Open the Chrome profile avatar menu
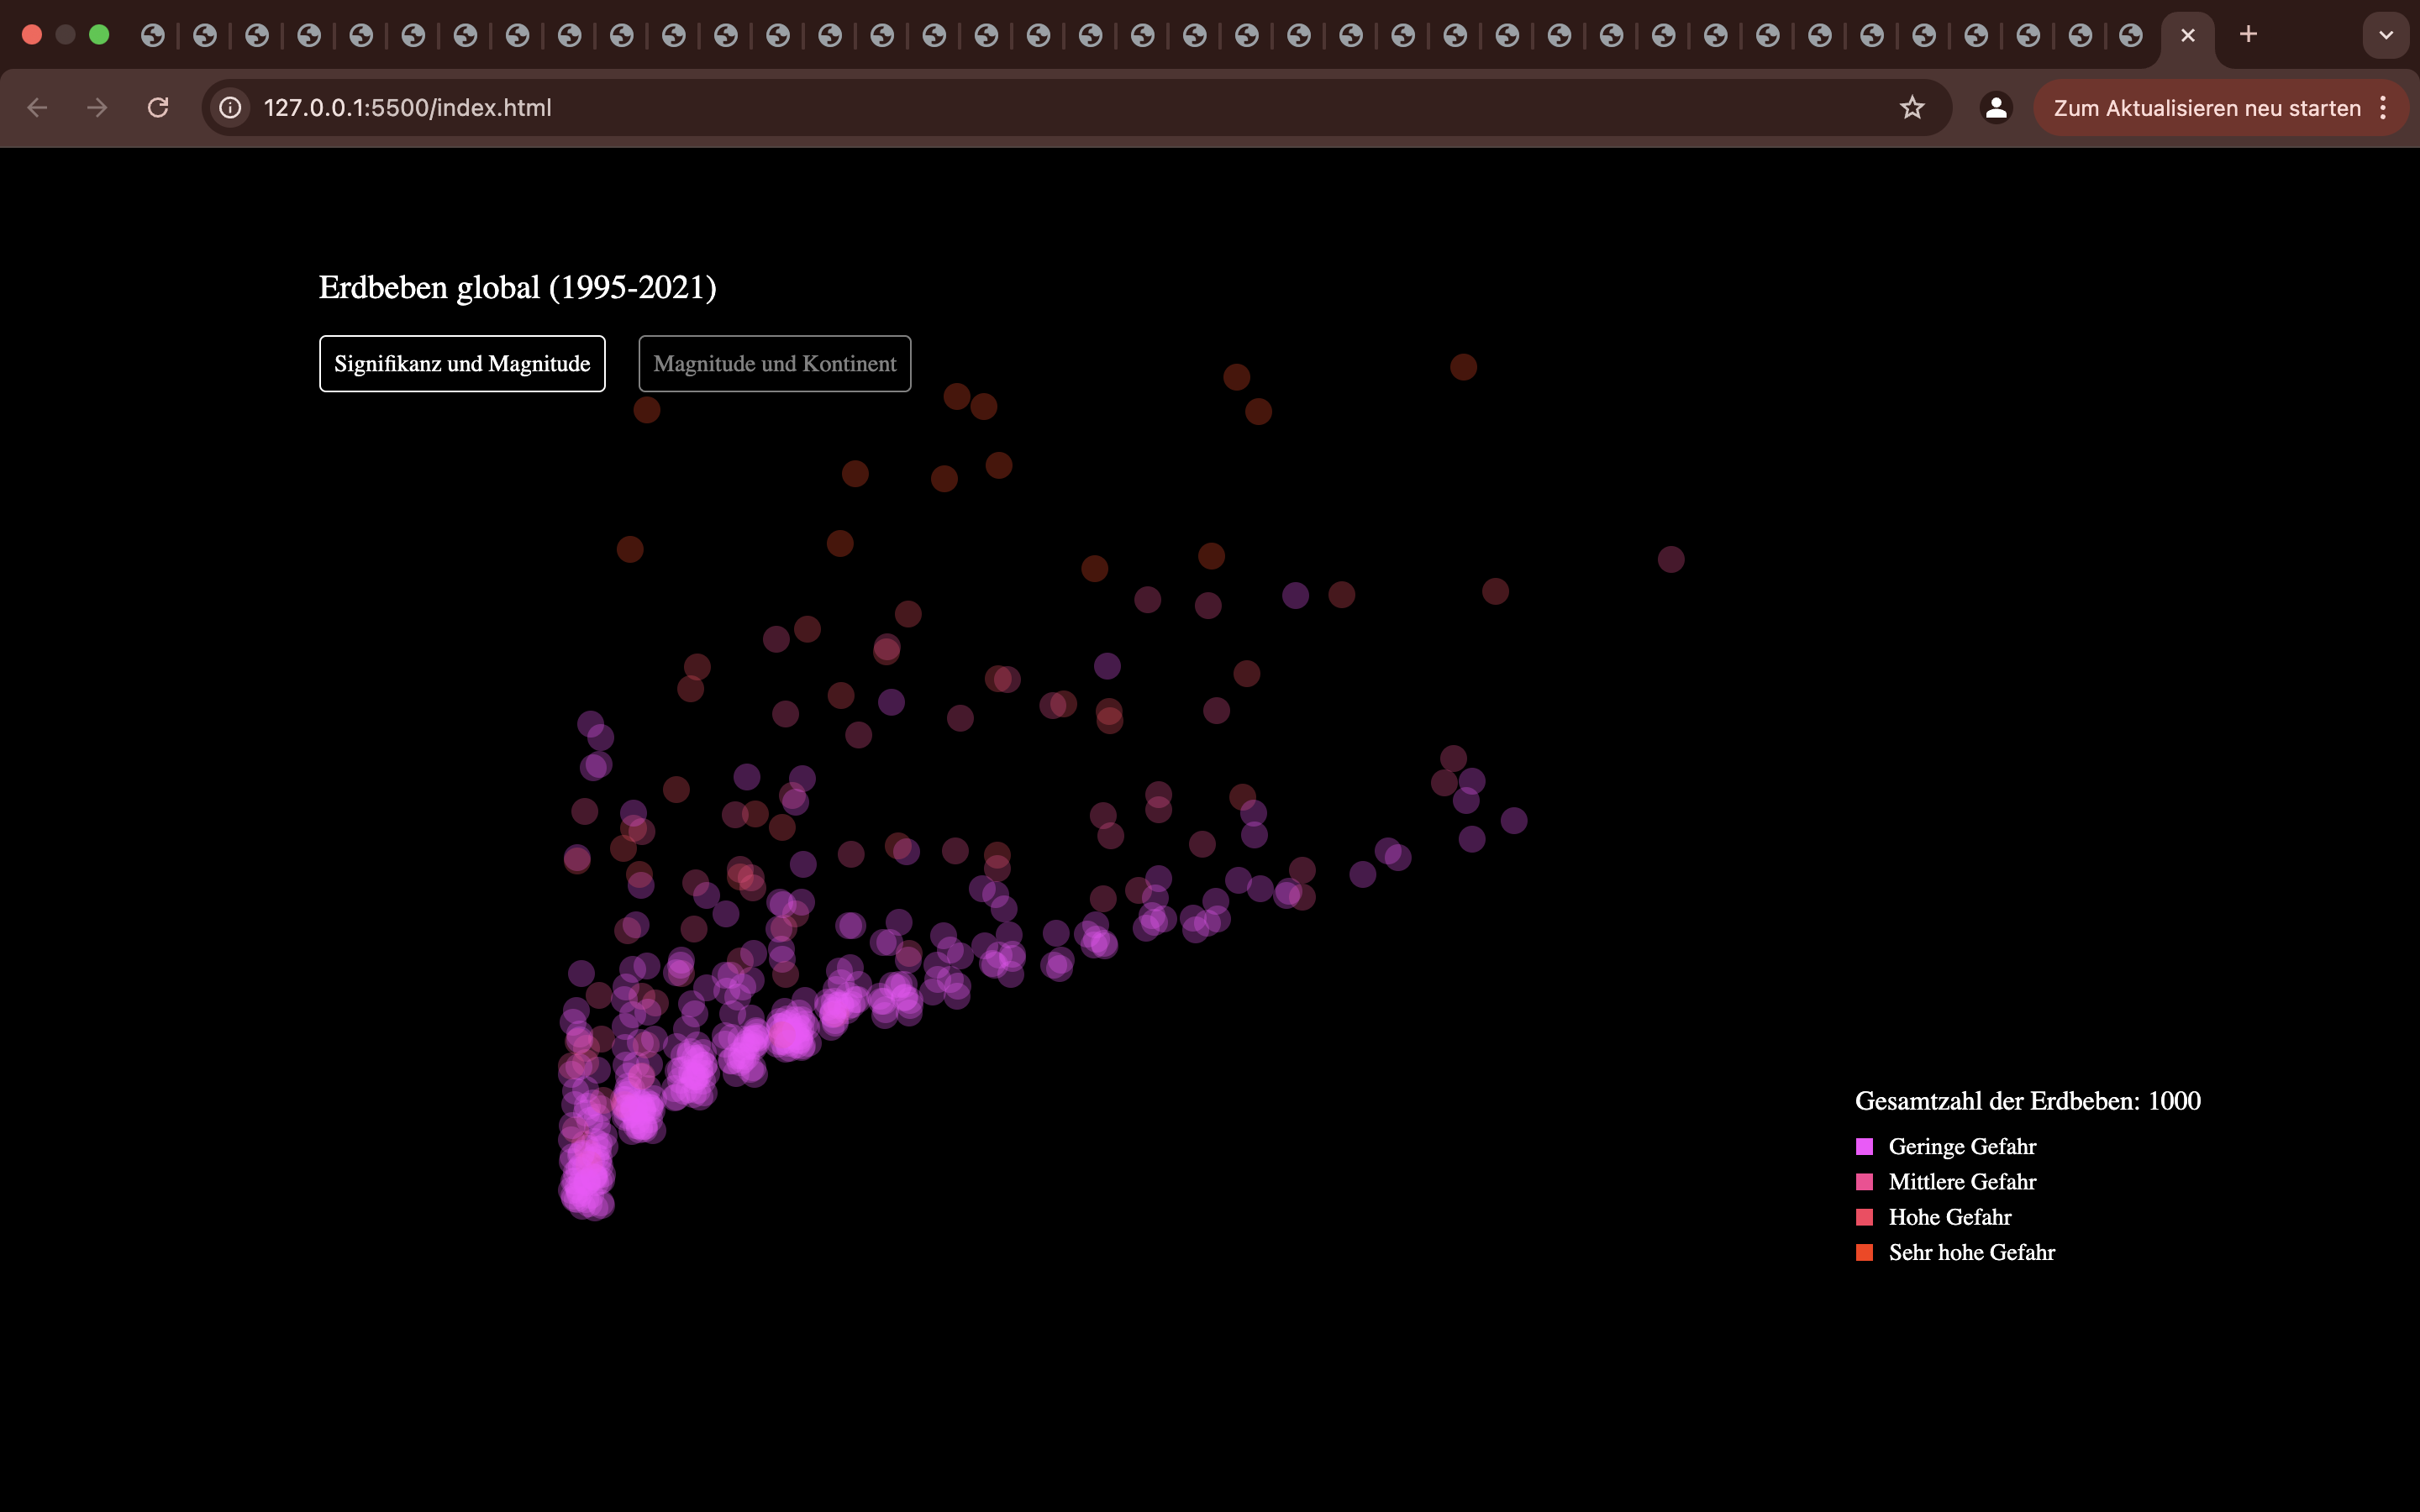 coord(1996,108)
